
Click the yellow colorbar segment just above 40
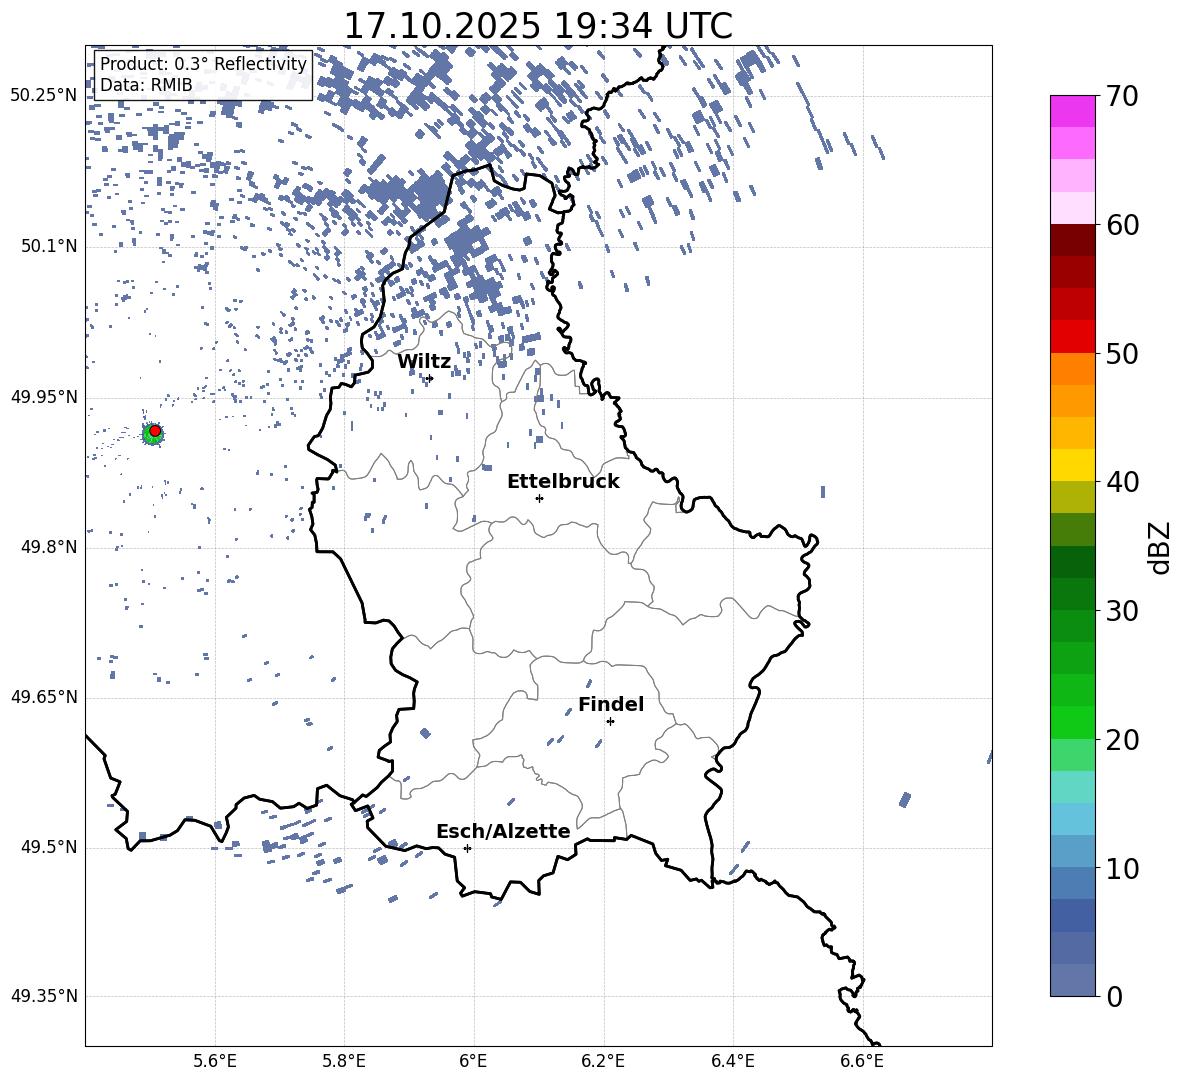pyautogui.click(x=1072, y=465)
